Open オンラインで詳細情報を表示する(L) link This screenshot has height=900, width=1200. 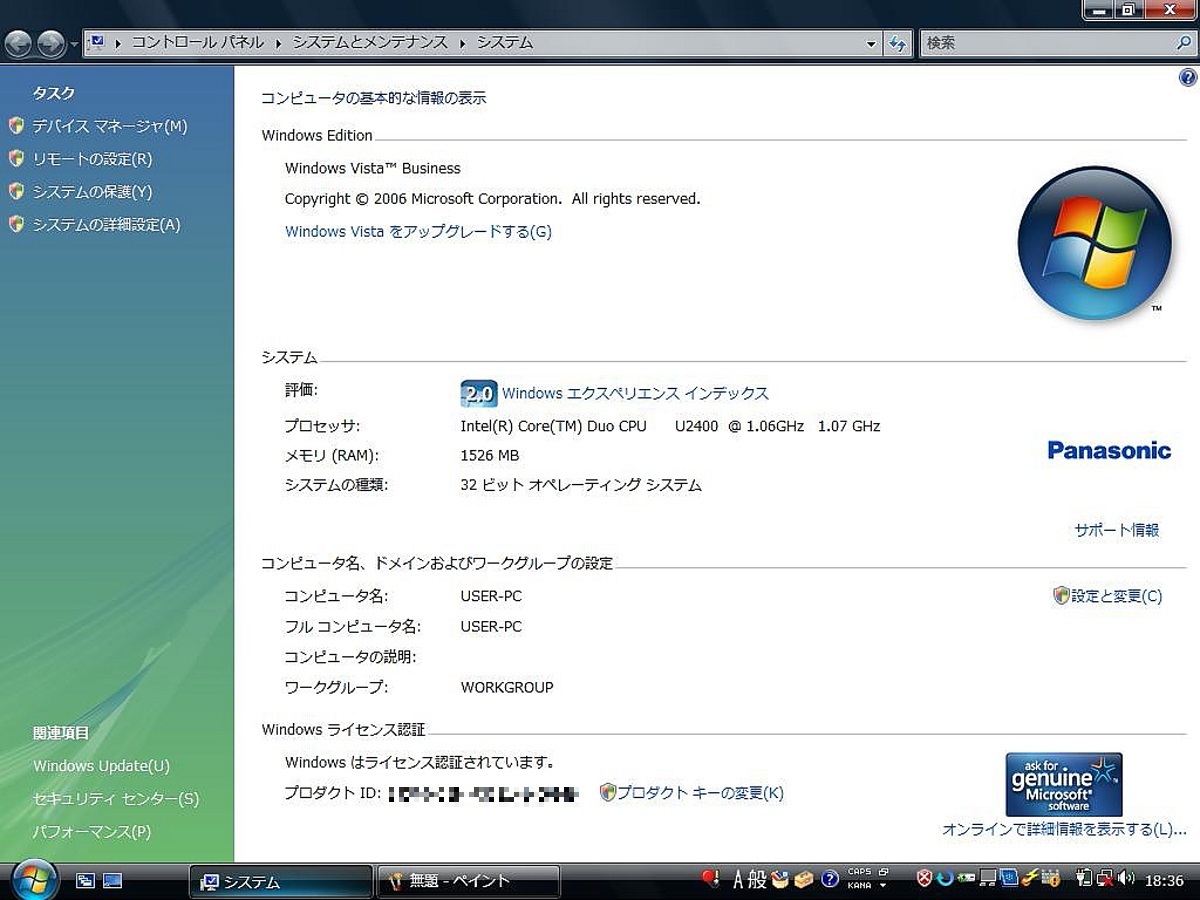click(1064, 830)
